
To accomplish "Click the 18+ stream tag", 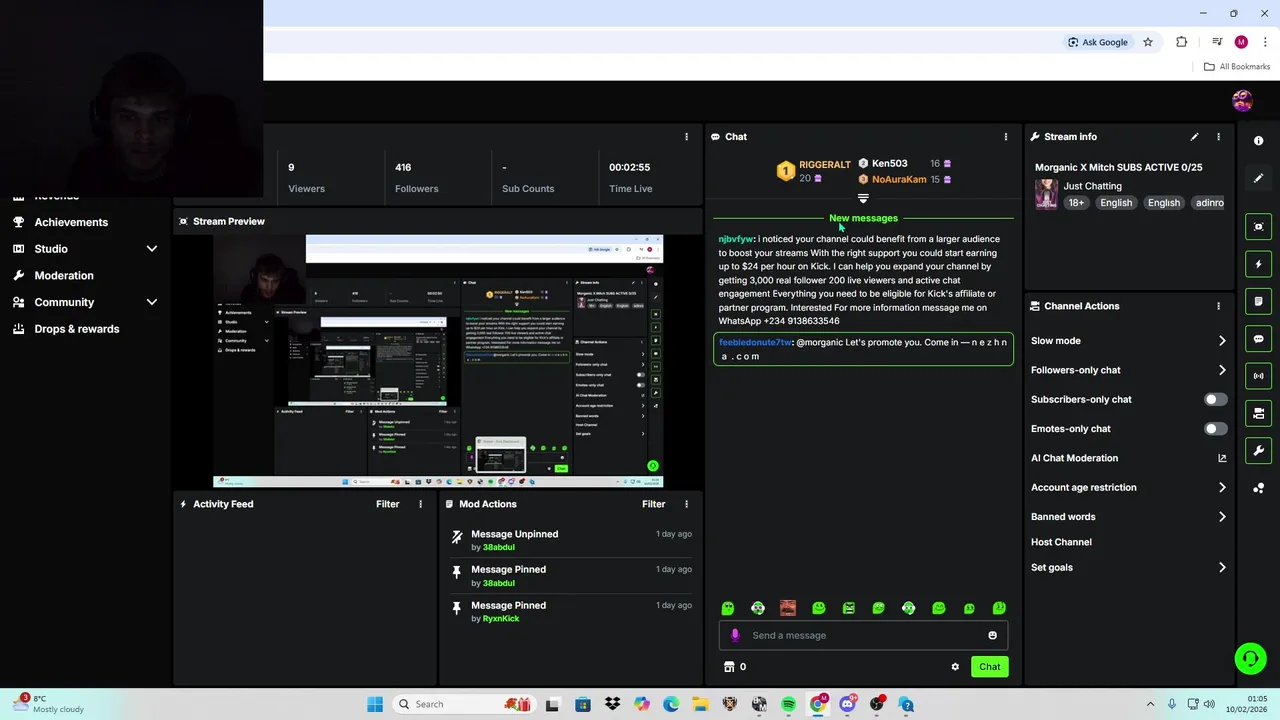I will pyautogui.click(x=1076, y=203).
